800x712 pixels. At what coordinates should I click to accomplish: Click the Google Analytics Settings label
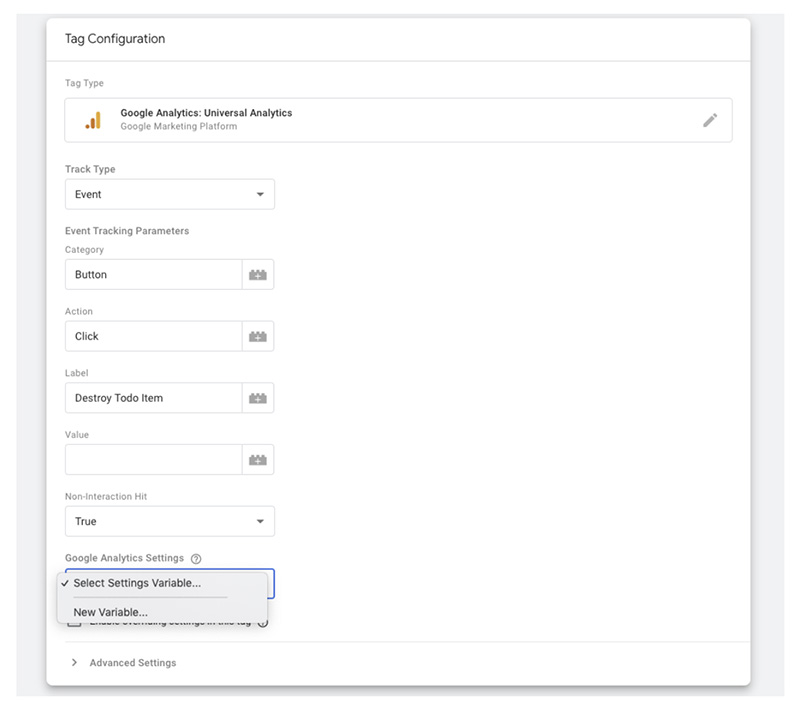point(124,558)
